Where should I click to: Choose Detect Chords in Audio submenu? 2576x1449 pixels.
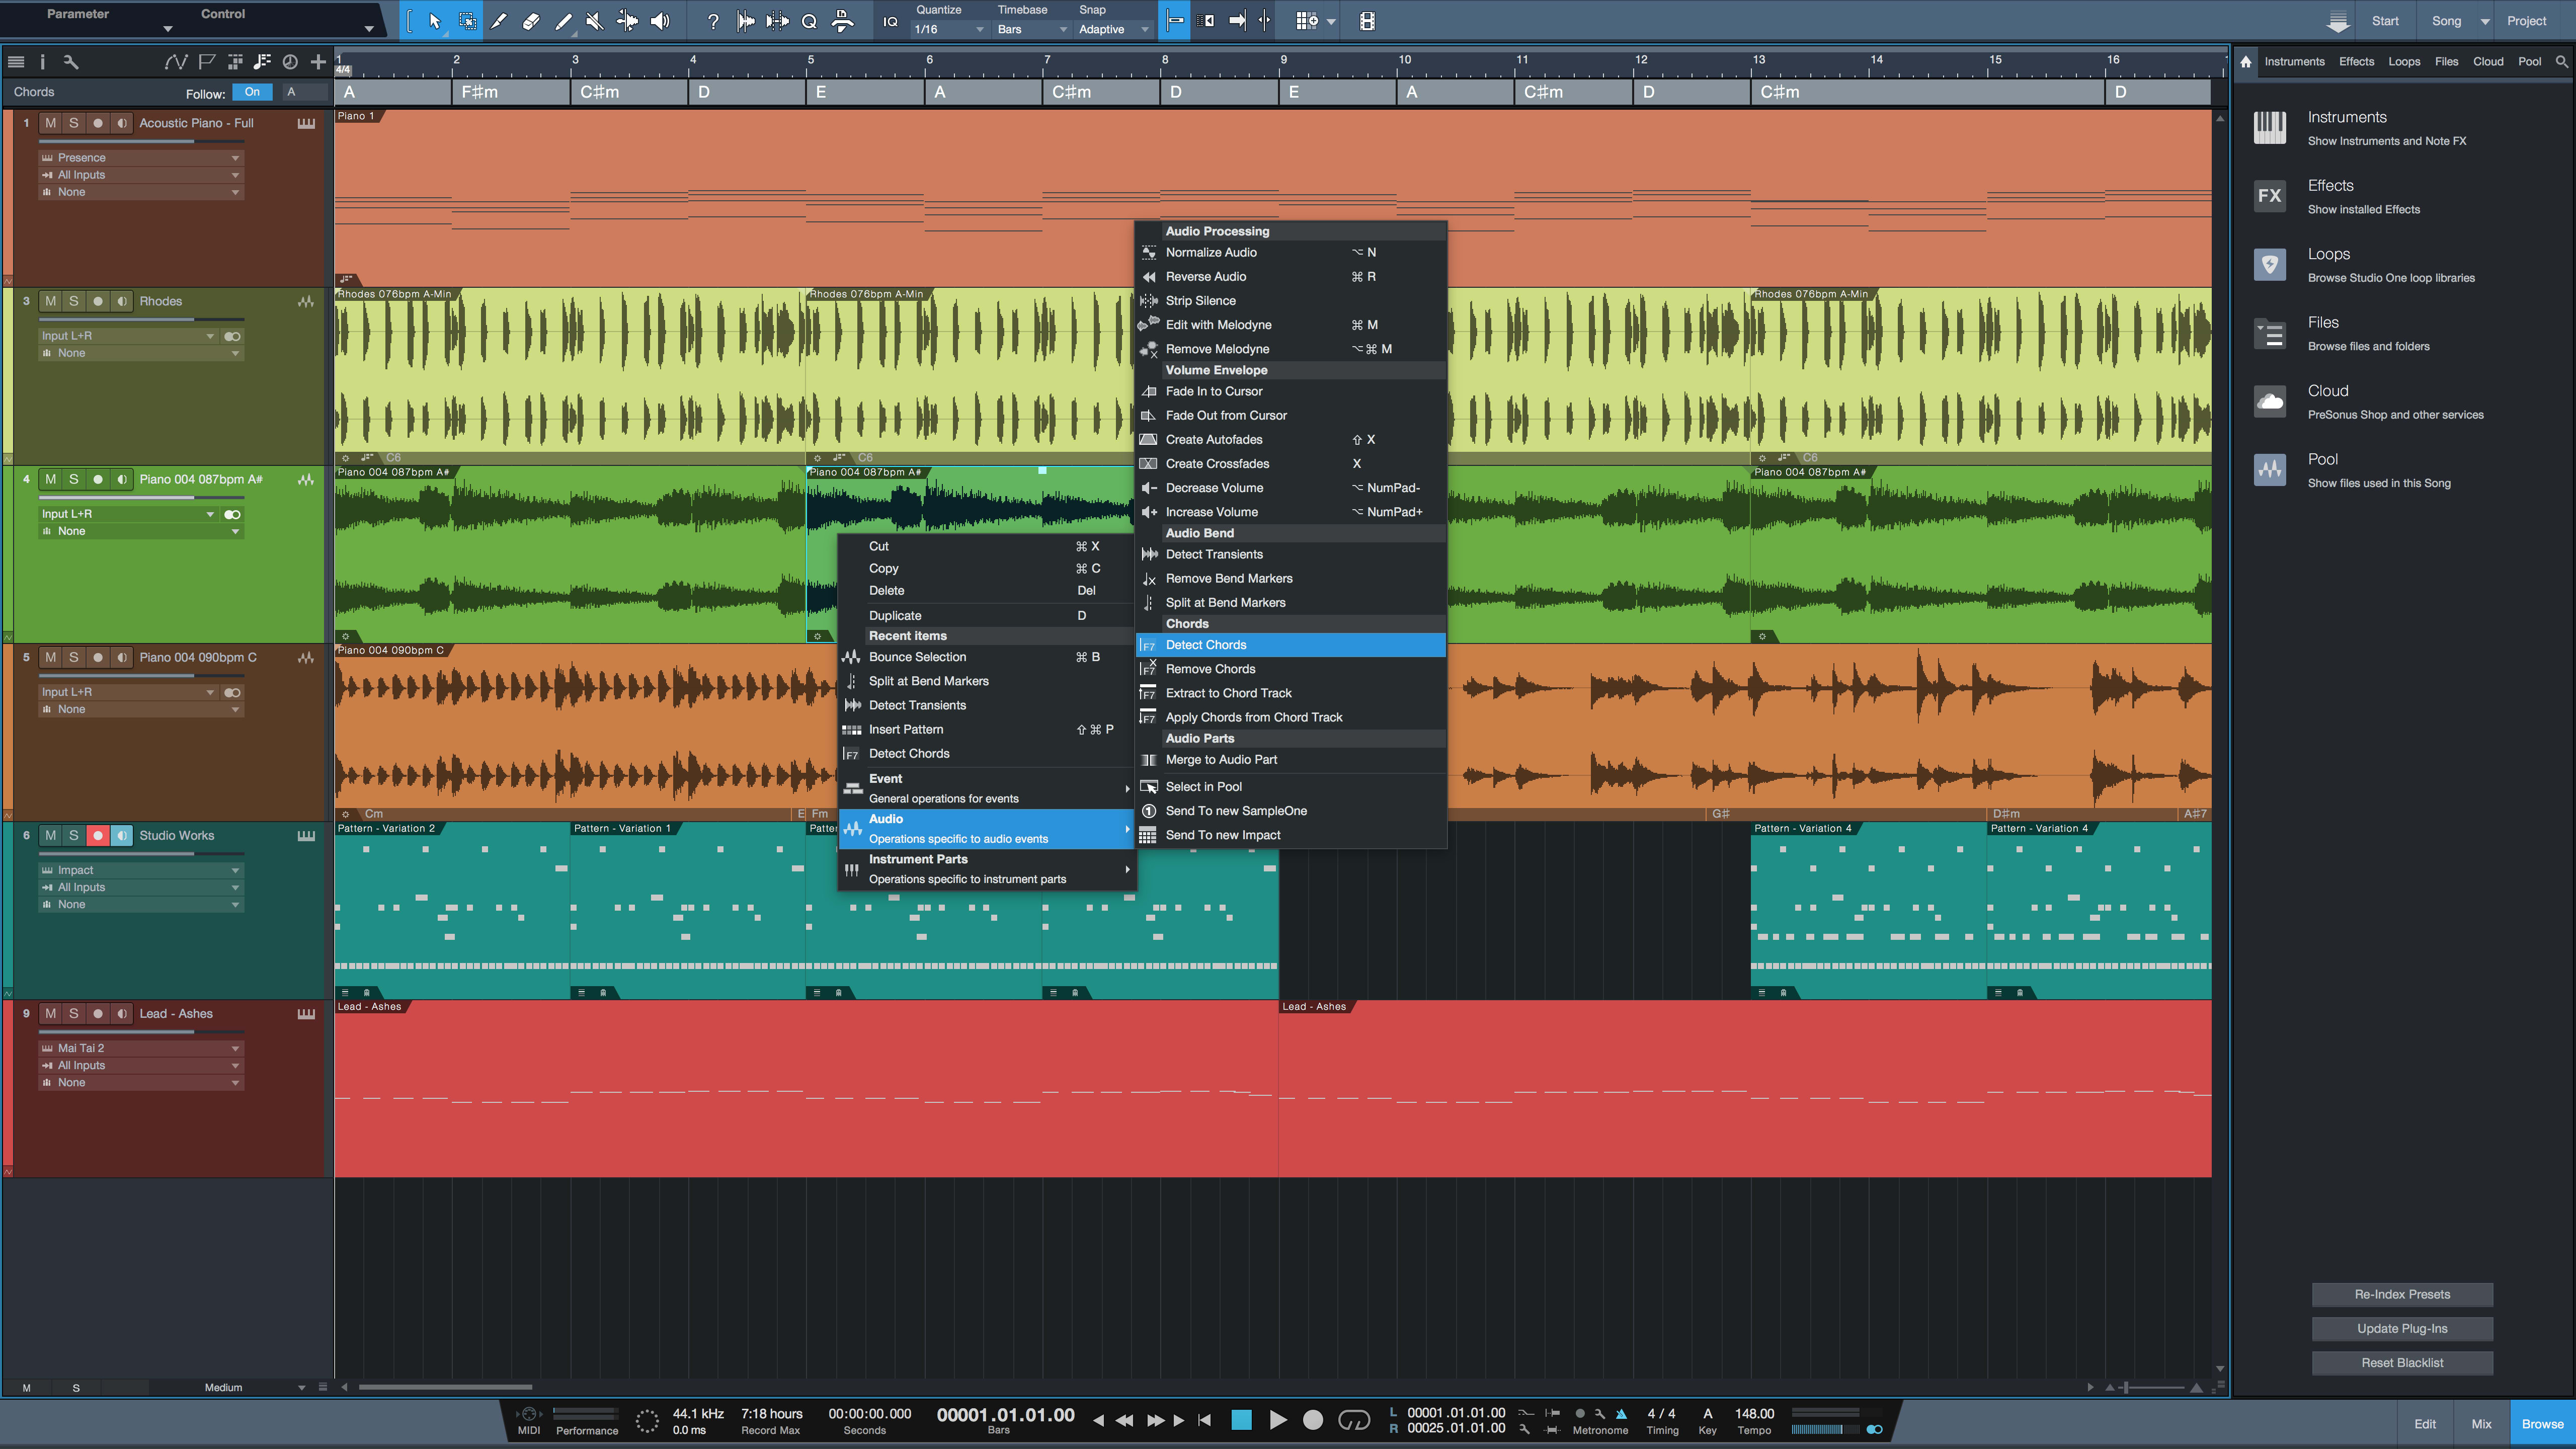[x=1291, y=645]
